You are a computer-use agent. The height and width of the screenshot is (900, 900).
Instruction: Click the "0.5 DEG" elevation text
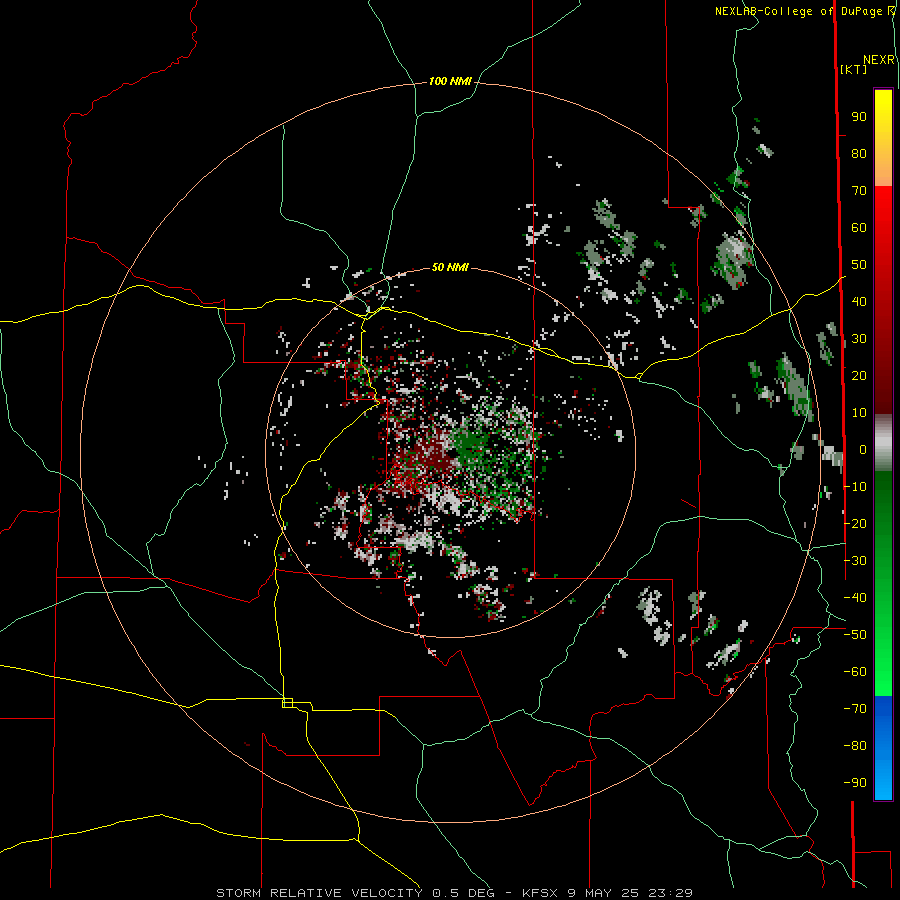coord(463,893)
